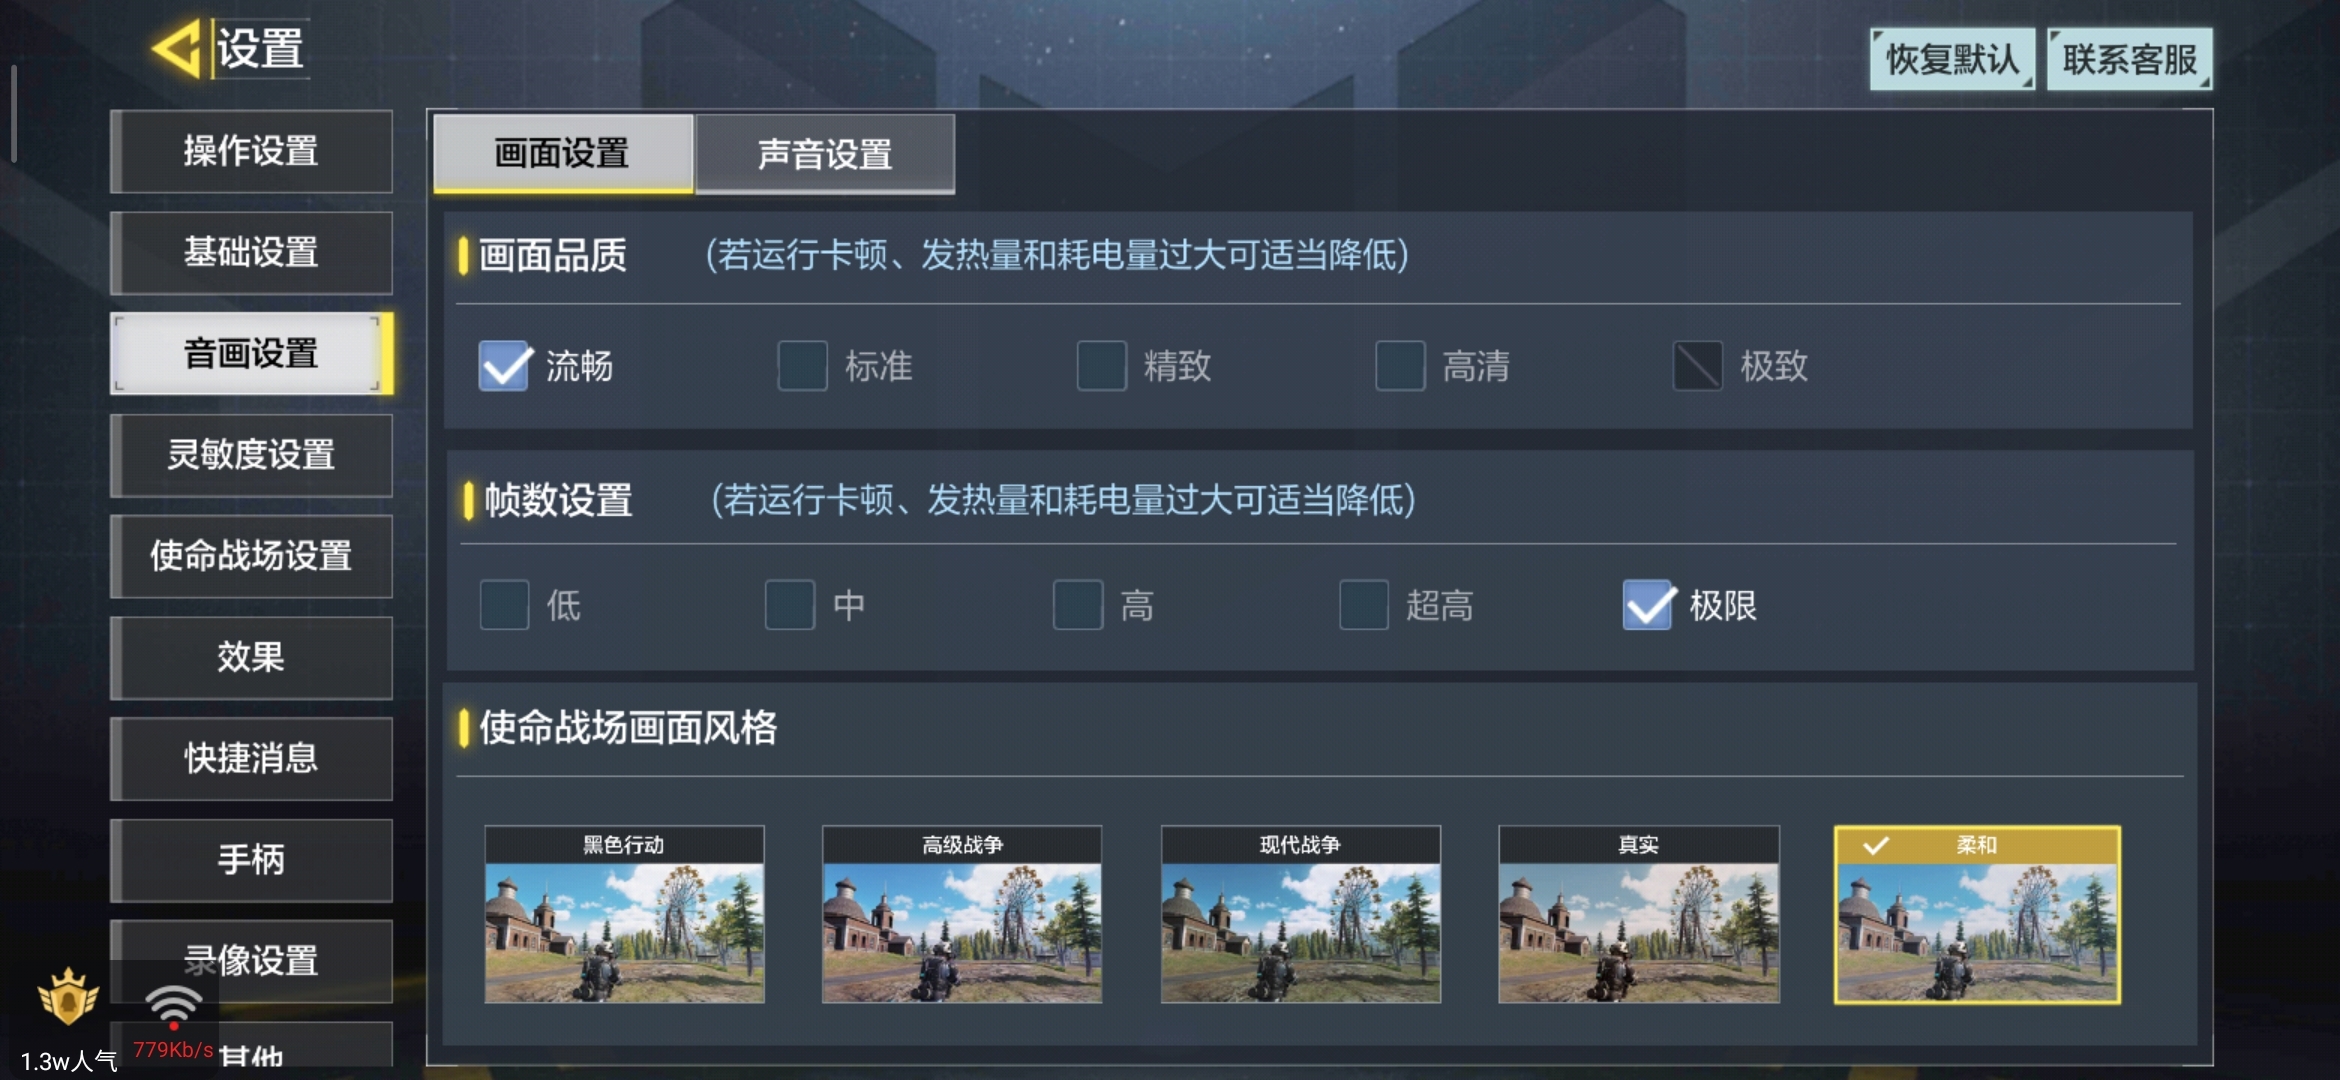Switch to 声音设置 tab
Screen dimensions: 2340x1080
click(x=825, y=153)
